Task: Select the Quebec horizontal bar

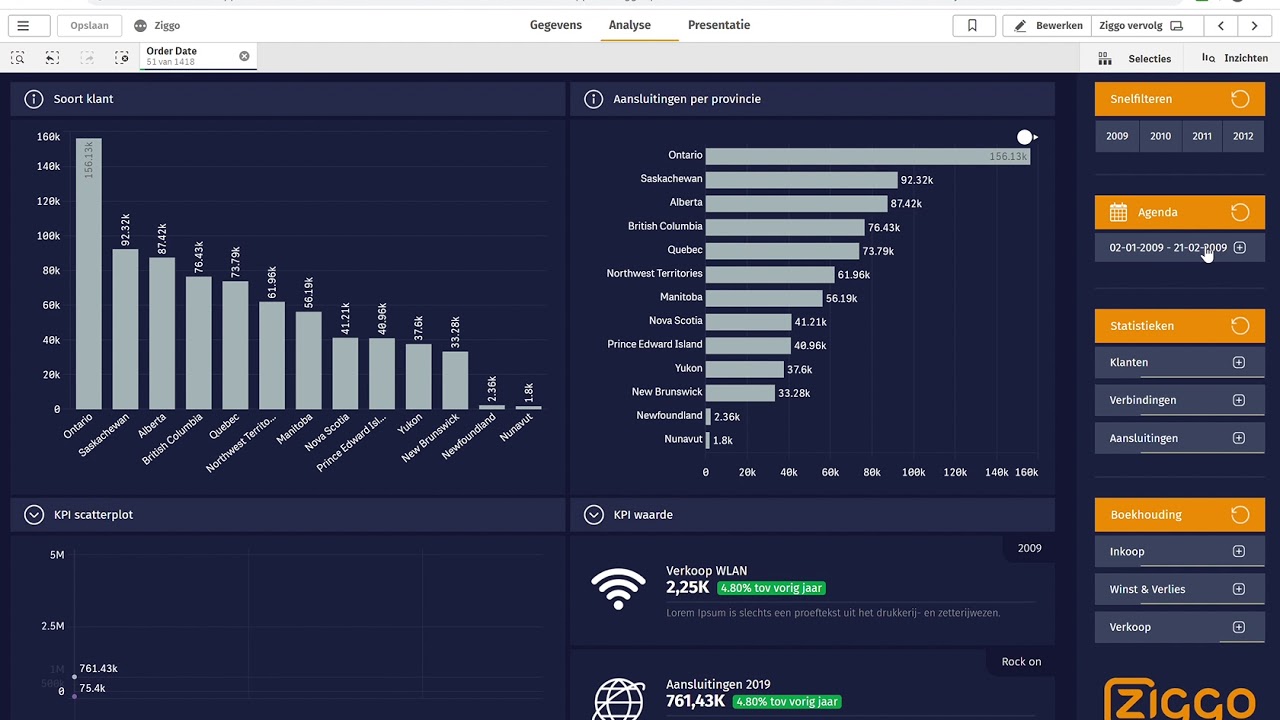Action: (782, 250)
